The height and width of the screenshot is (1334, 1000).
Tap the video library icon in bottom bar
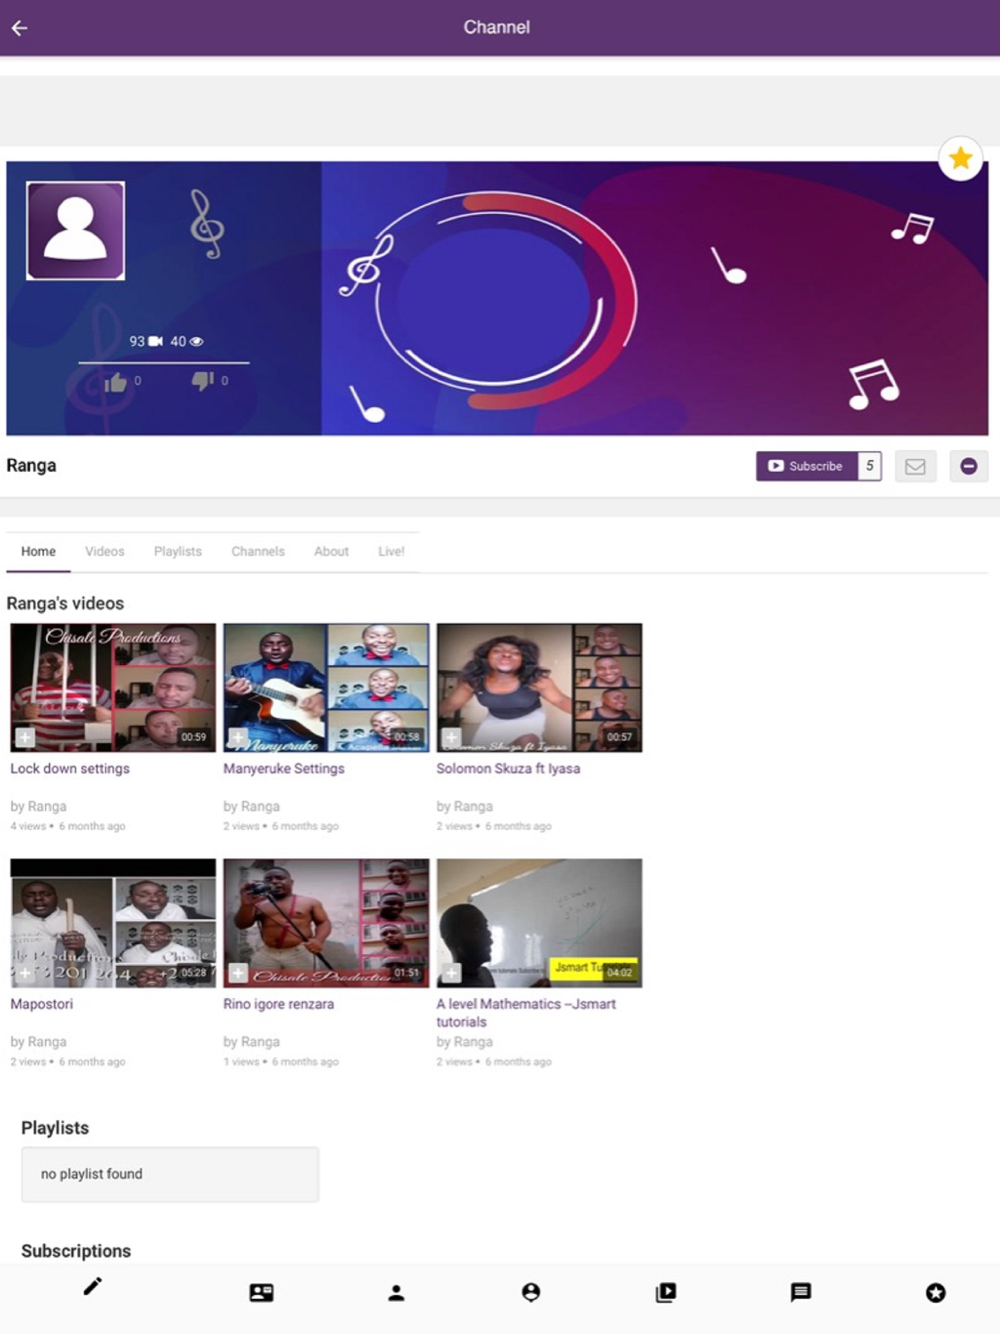click(x=665, y=1293)
